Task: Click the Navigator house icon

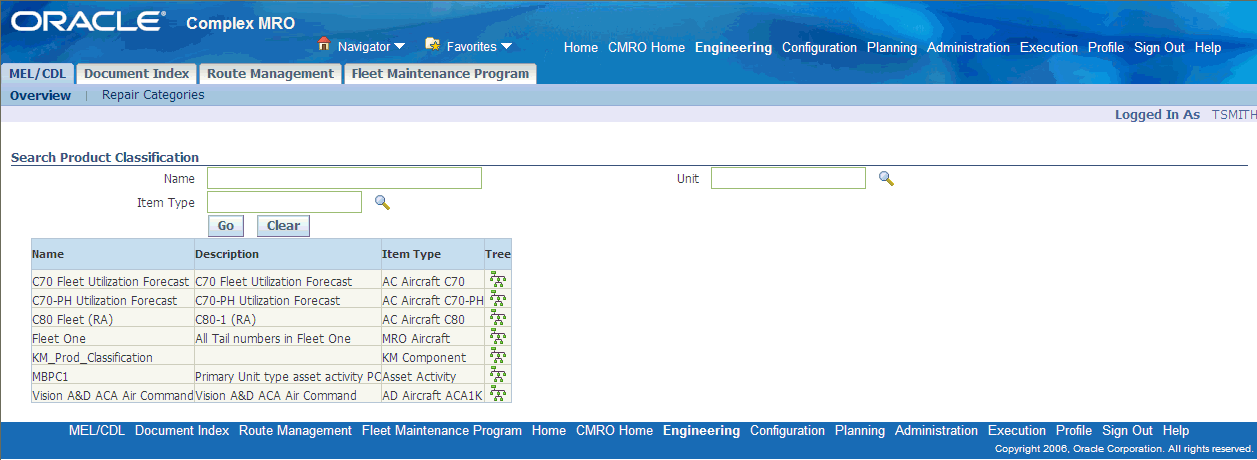Action: tap(323, 44)
